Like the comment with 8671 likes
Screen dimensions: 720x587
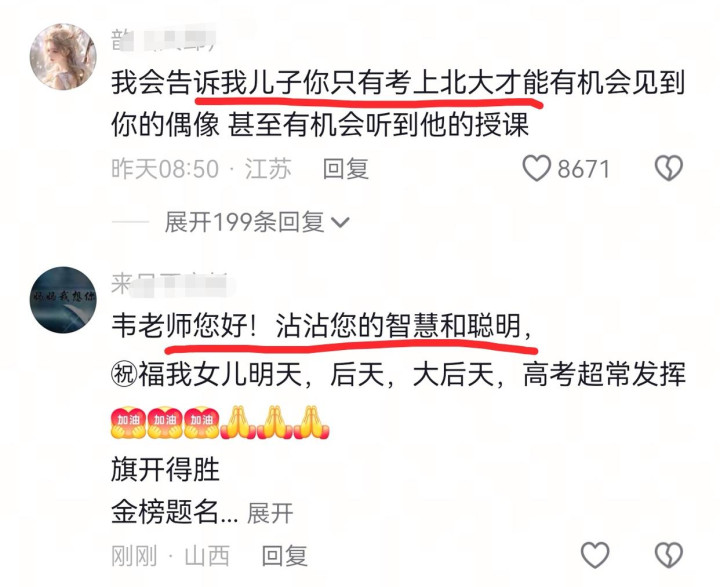[537, 168]
